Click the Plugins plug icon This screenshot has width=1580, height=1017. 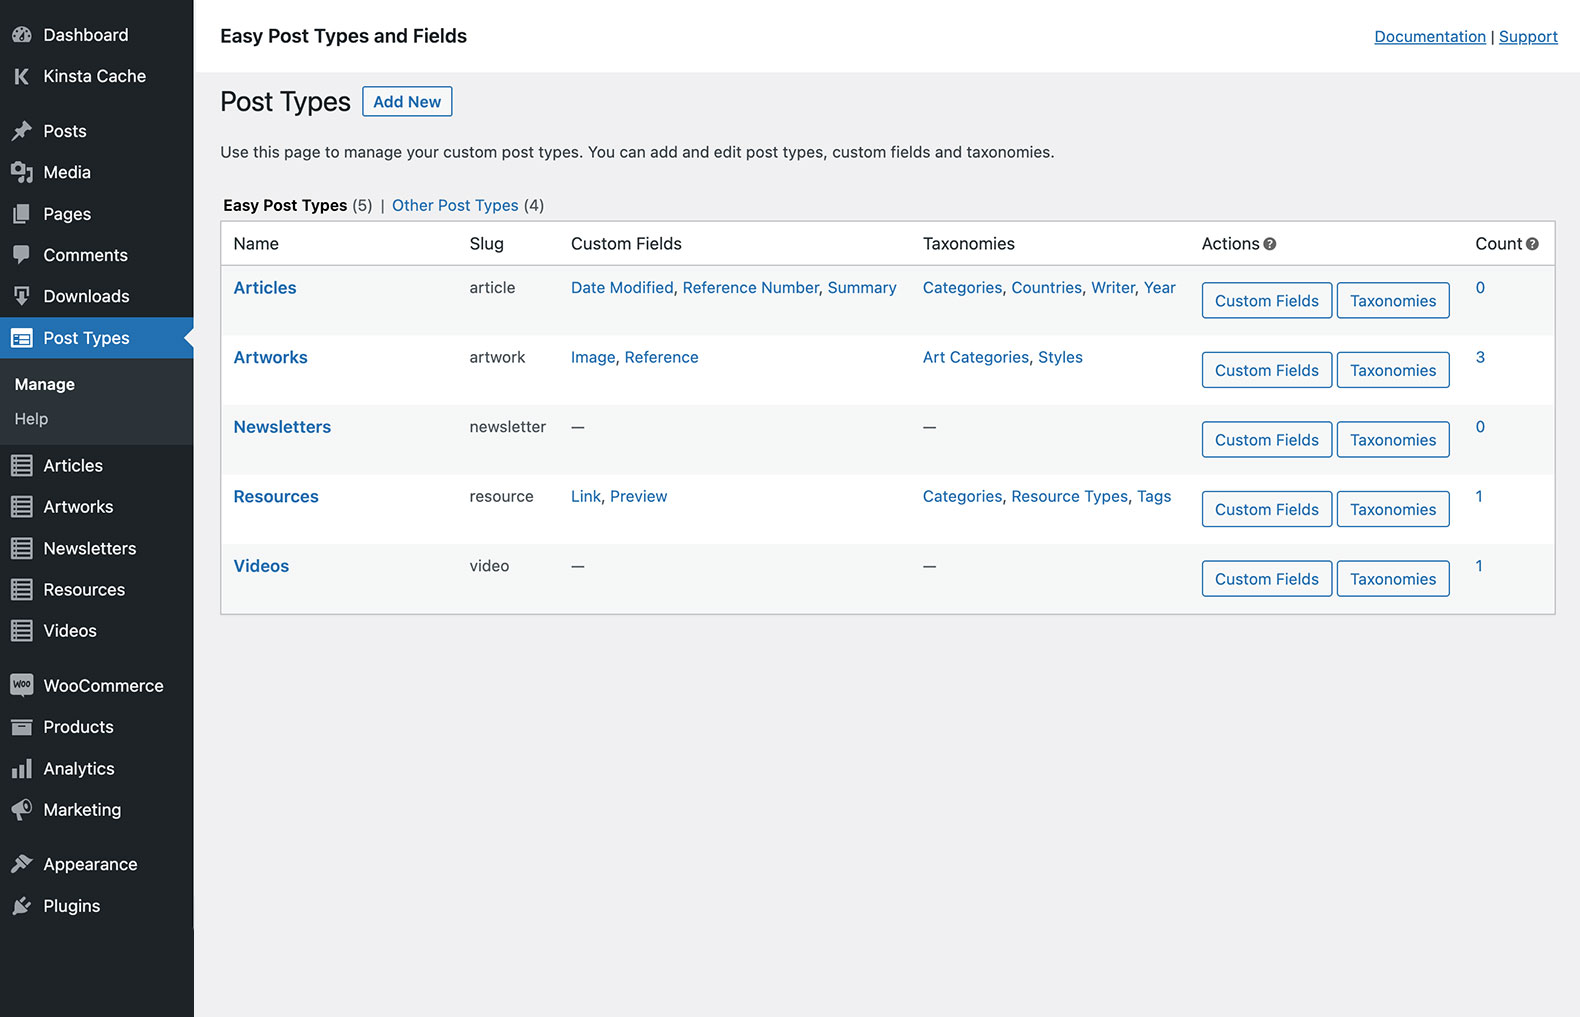pyautogui.click(x=21, y=906)
